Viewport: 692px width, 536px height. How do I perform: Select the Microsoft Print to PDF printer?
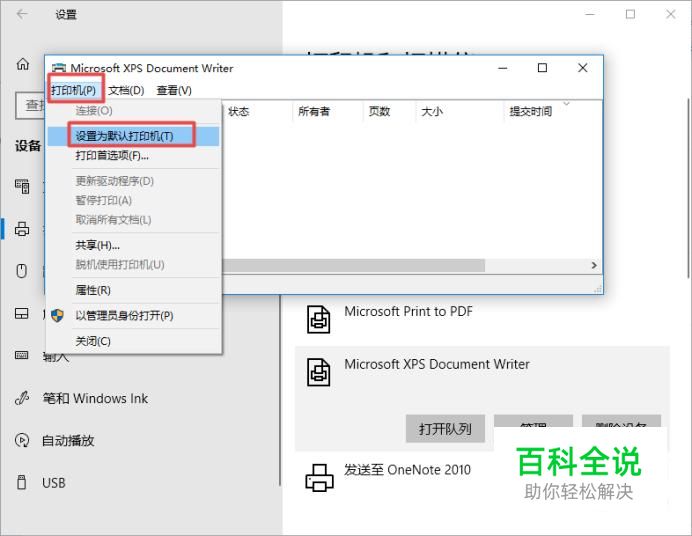pyautogui.click(x=482, y=319)
